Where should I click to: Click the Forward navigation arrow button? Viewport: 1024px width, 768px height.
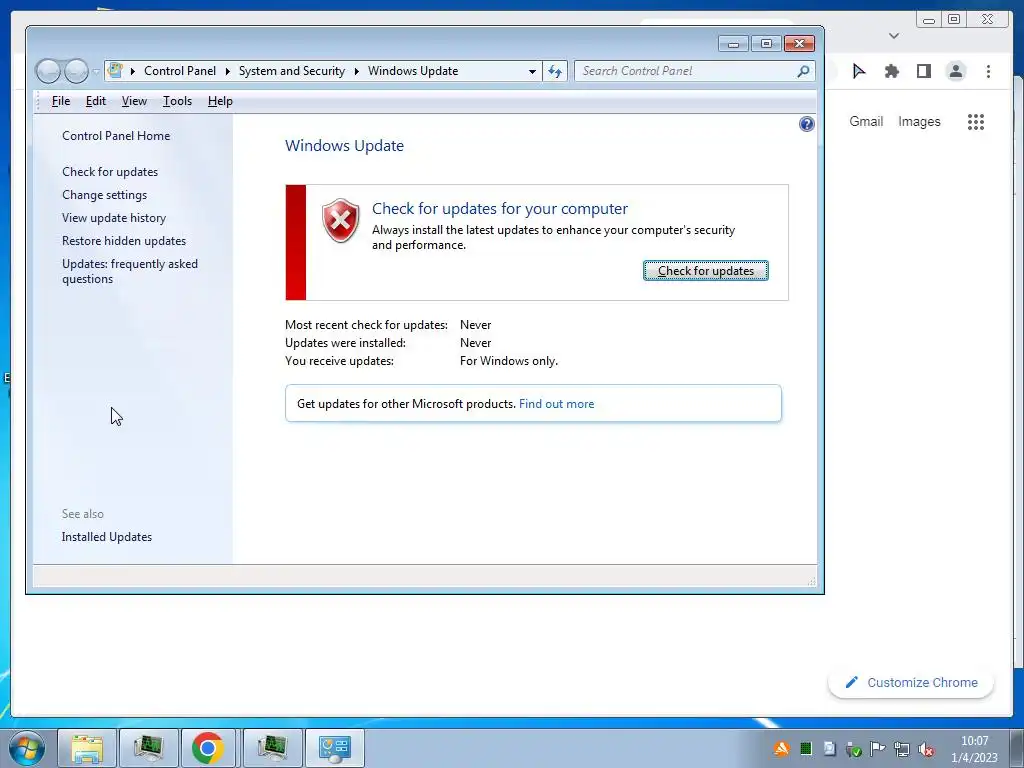point(76,71)
